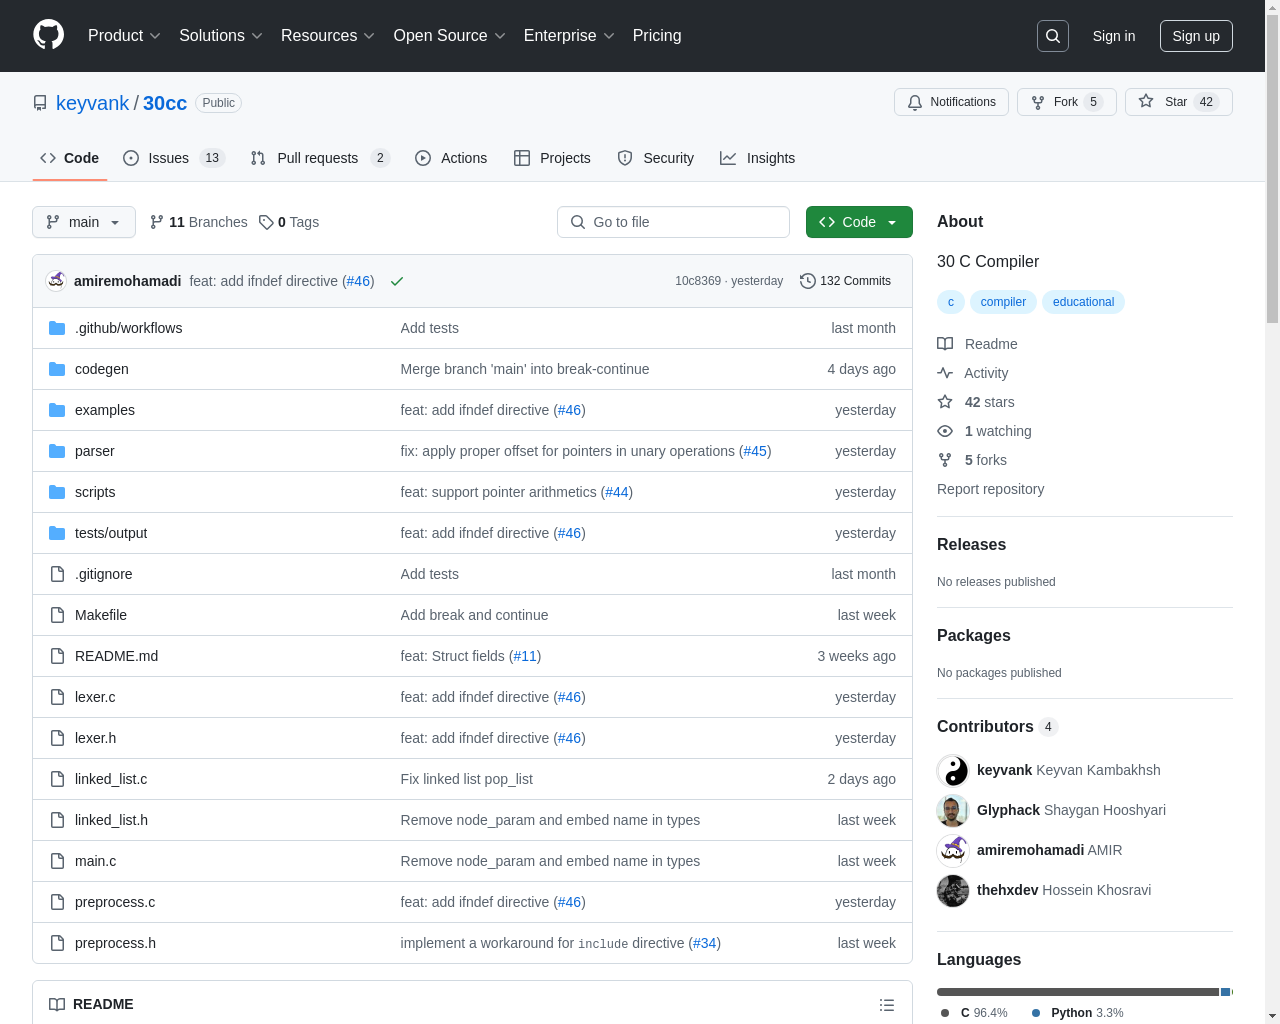Expand the Solutions menu
This screenshot has width=1280, height=1024.
221,36
